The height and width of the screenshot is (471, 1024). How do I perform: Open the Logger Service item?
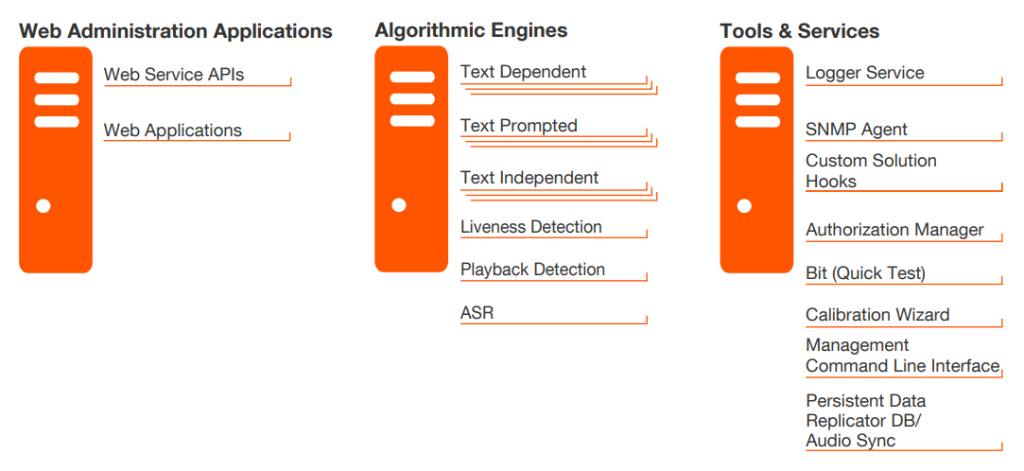[865, 73]
